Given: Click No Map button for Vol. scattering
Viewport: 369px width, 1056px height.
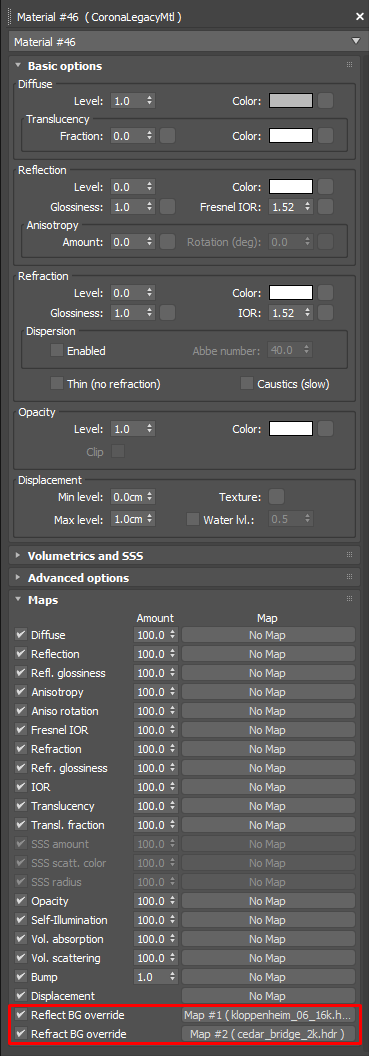Looking at the screenshot, I should pyautogui.click(x=268, y=958).
